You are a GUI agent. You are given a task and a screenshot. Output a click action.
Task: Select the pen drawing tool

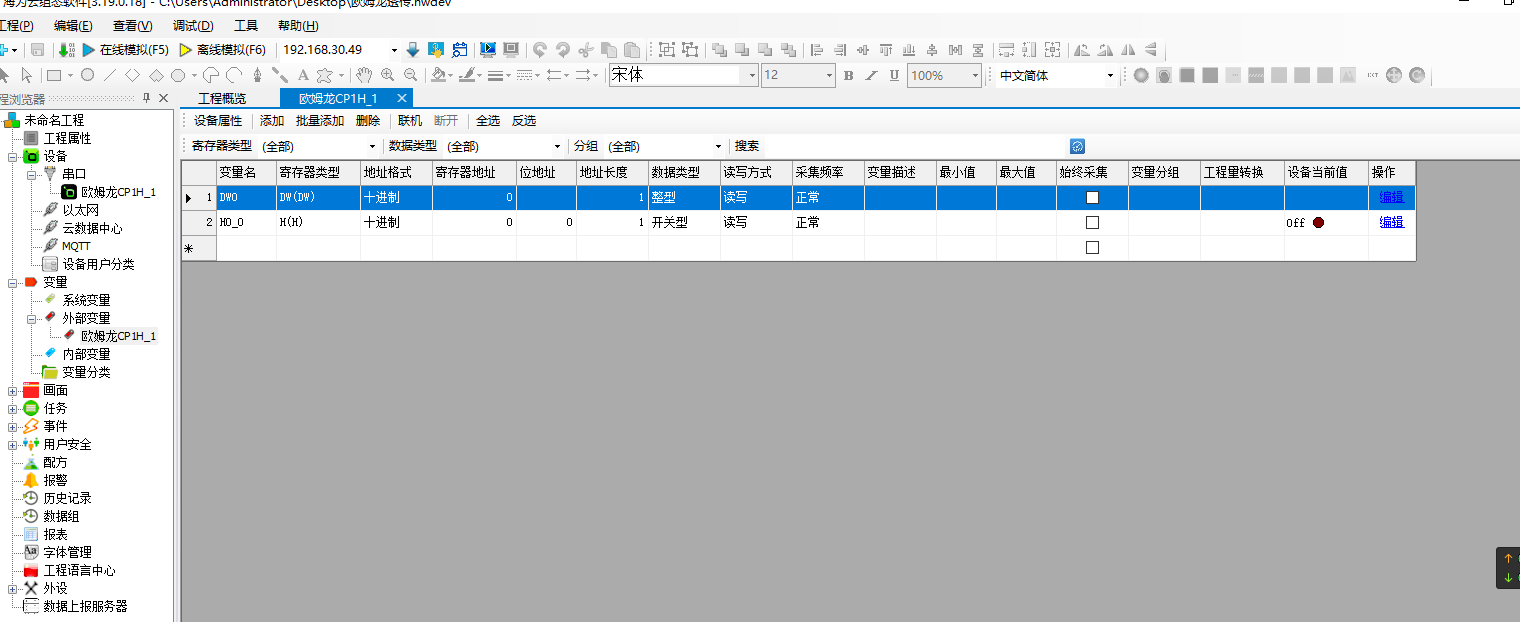coord(257,75)
